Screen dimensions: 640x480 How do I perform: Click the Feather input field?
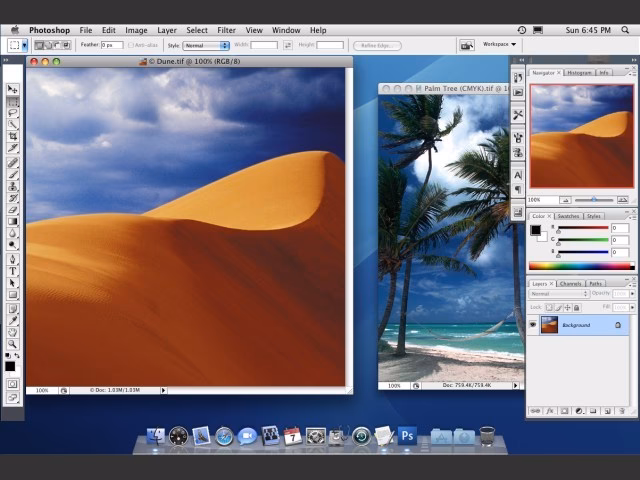click(111, 45)
